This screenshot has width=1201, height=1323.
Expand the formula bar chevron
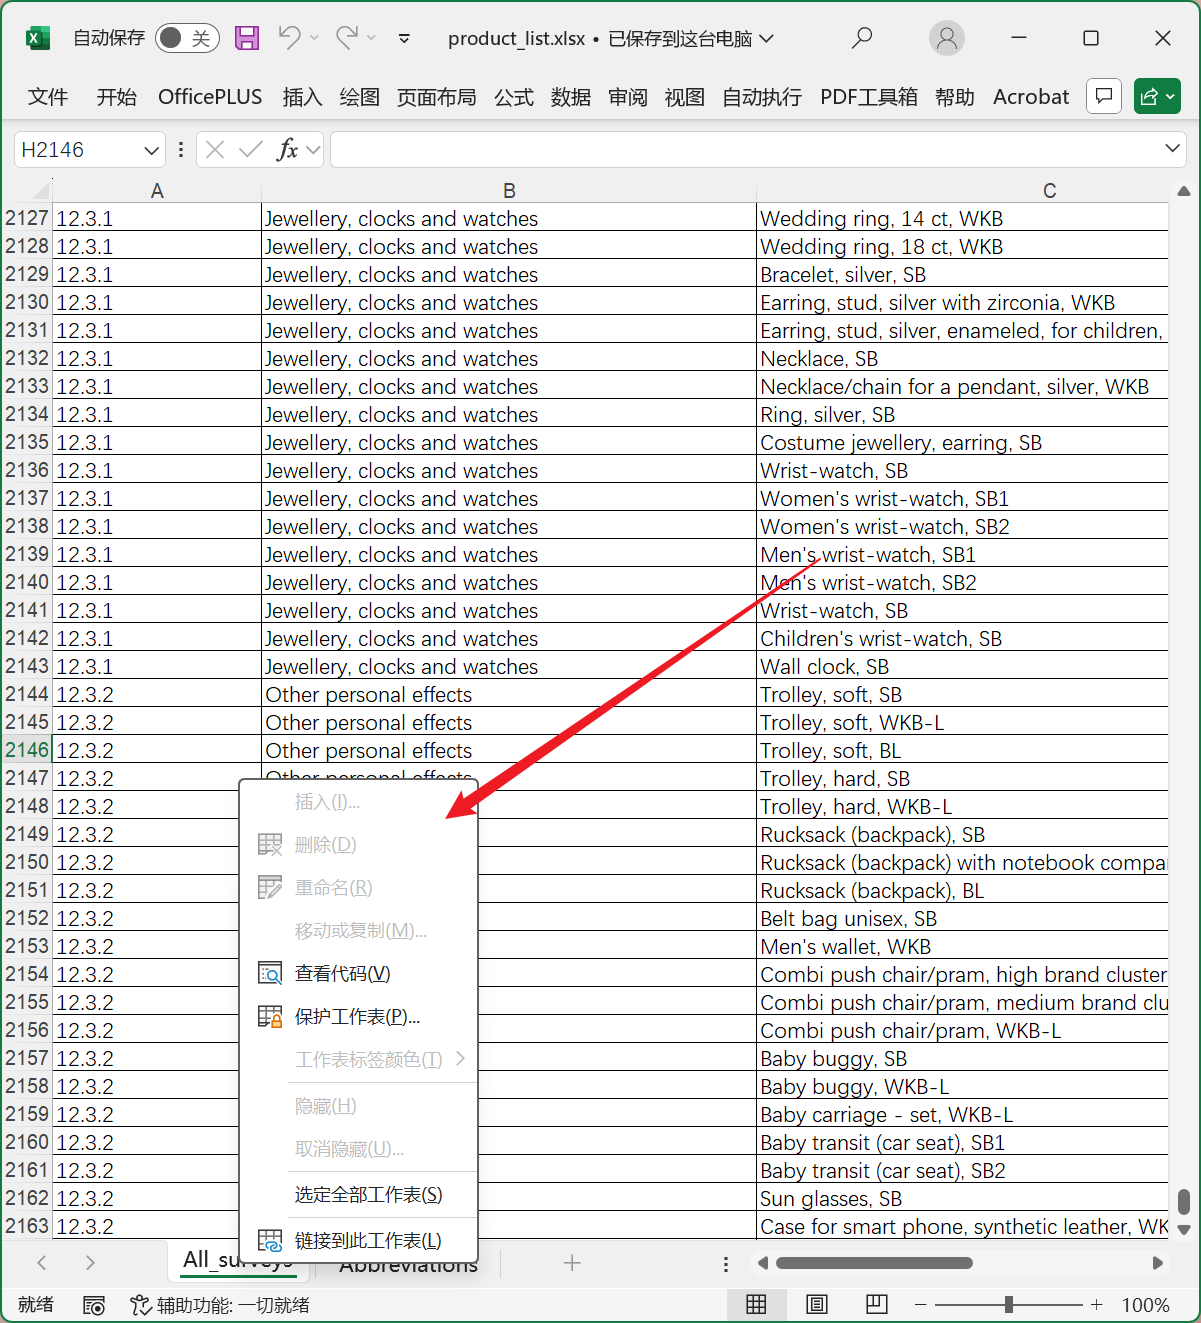(x=1172, y=149)
